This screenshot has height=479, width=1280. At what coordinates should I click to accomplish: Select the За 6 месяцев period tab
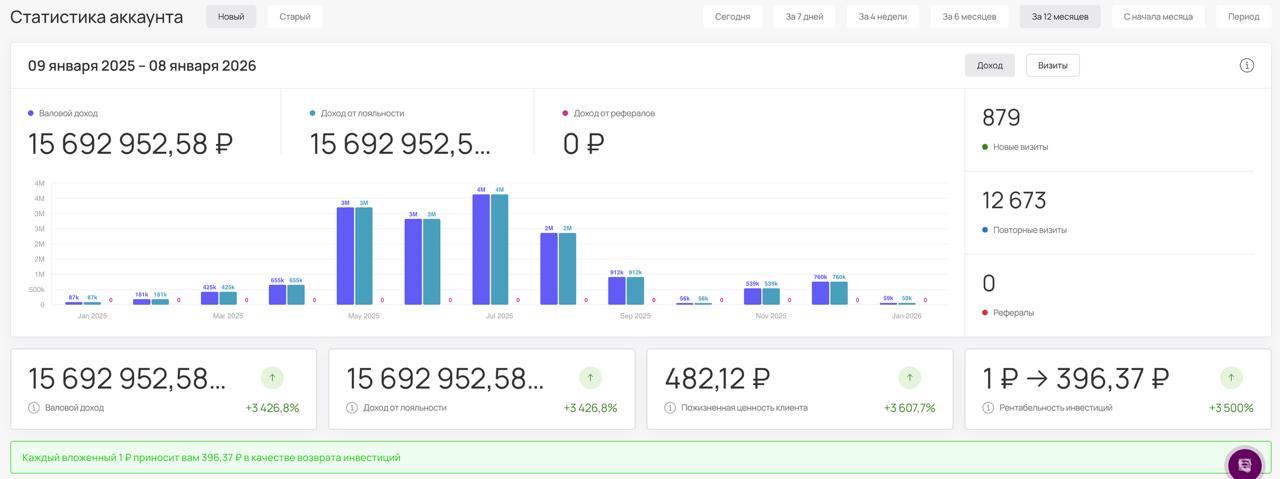click(969, 16)
